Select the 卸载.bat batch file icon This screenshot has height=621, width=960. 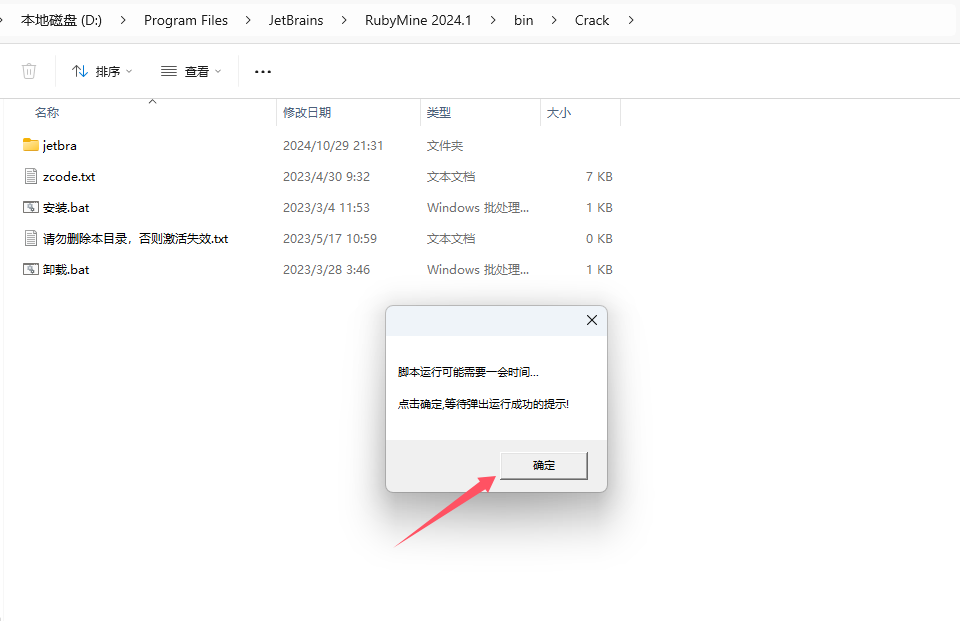tap(31, 269)
